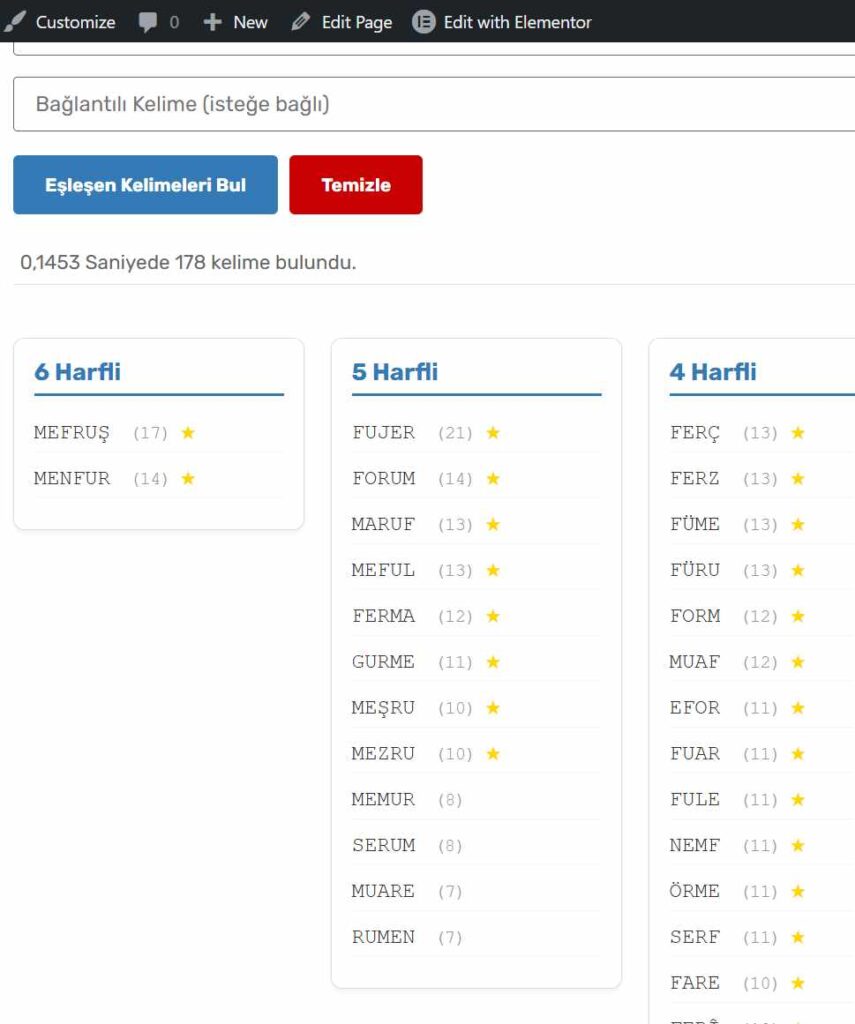Open Customize in the admin bar
The image size is (855, 1024).
62,22
